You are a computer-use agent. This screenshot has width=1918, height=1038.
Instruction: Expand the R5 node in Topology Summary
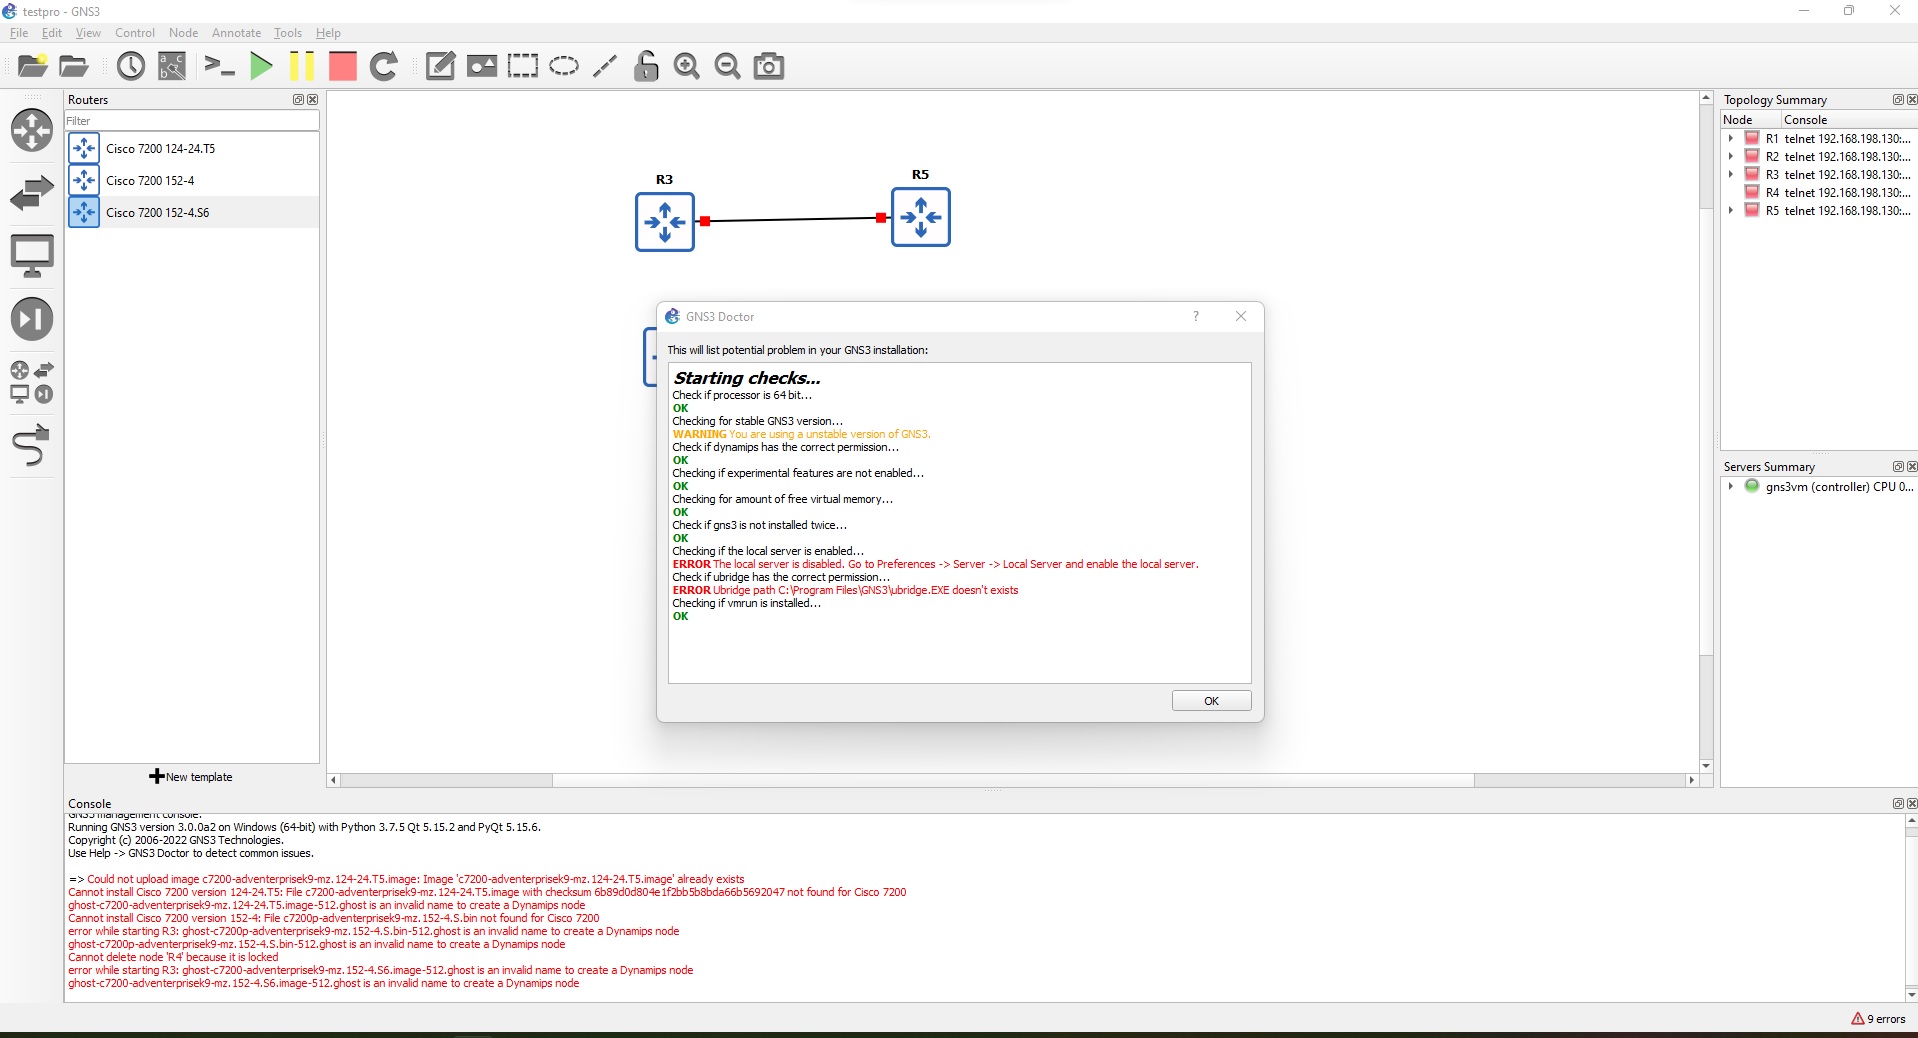1732,210
